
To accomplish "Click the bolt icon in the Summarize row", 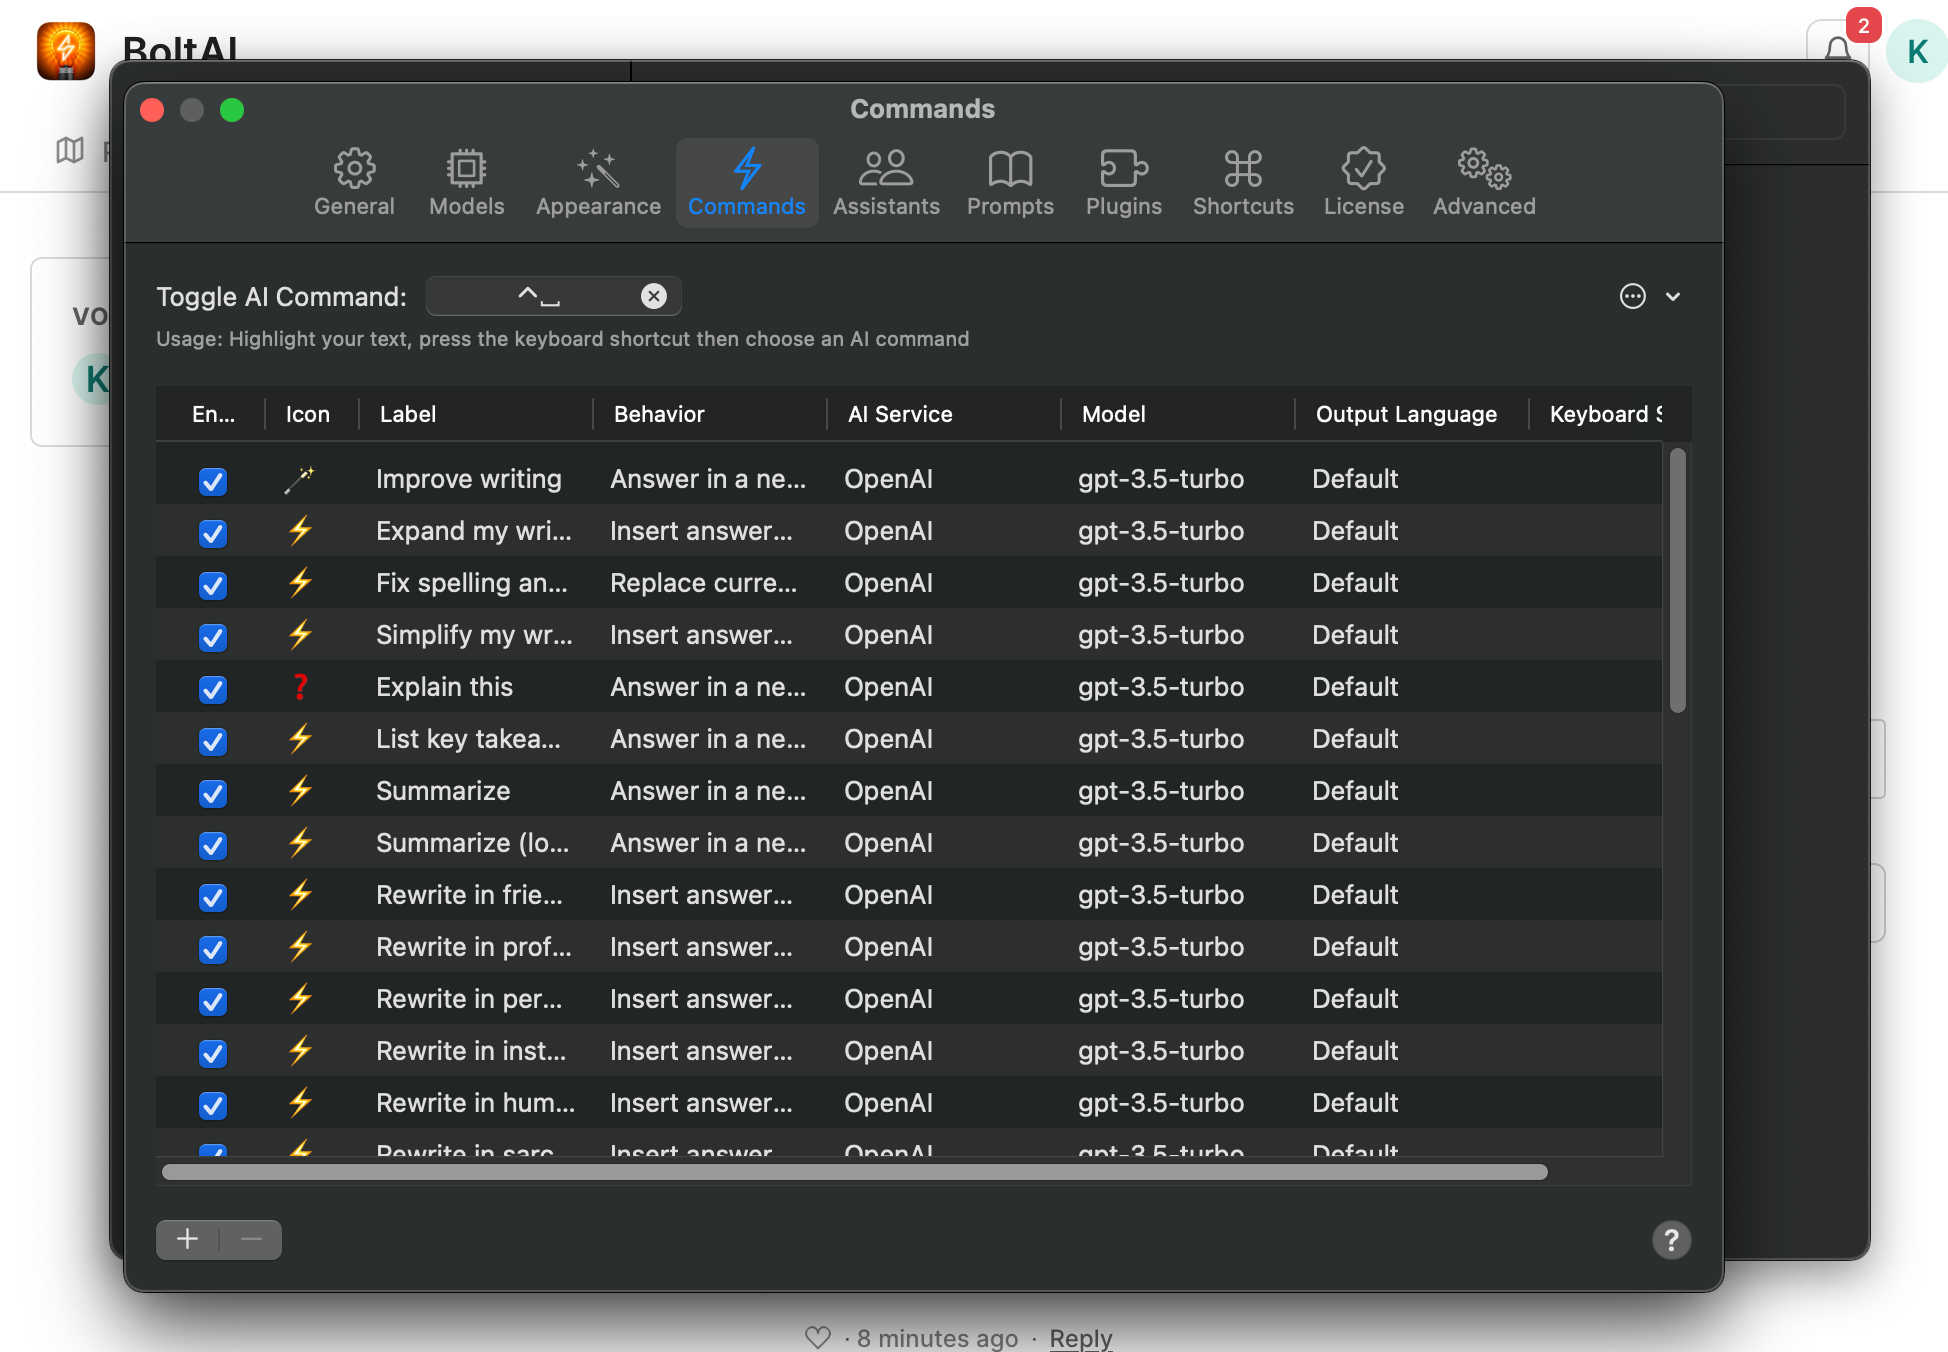I will pyautogui.click(x=300, y=790).
